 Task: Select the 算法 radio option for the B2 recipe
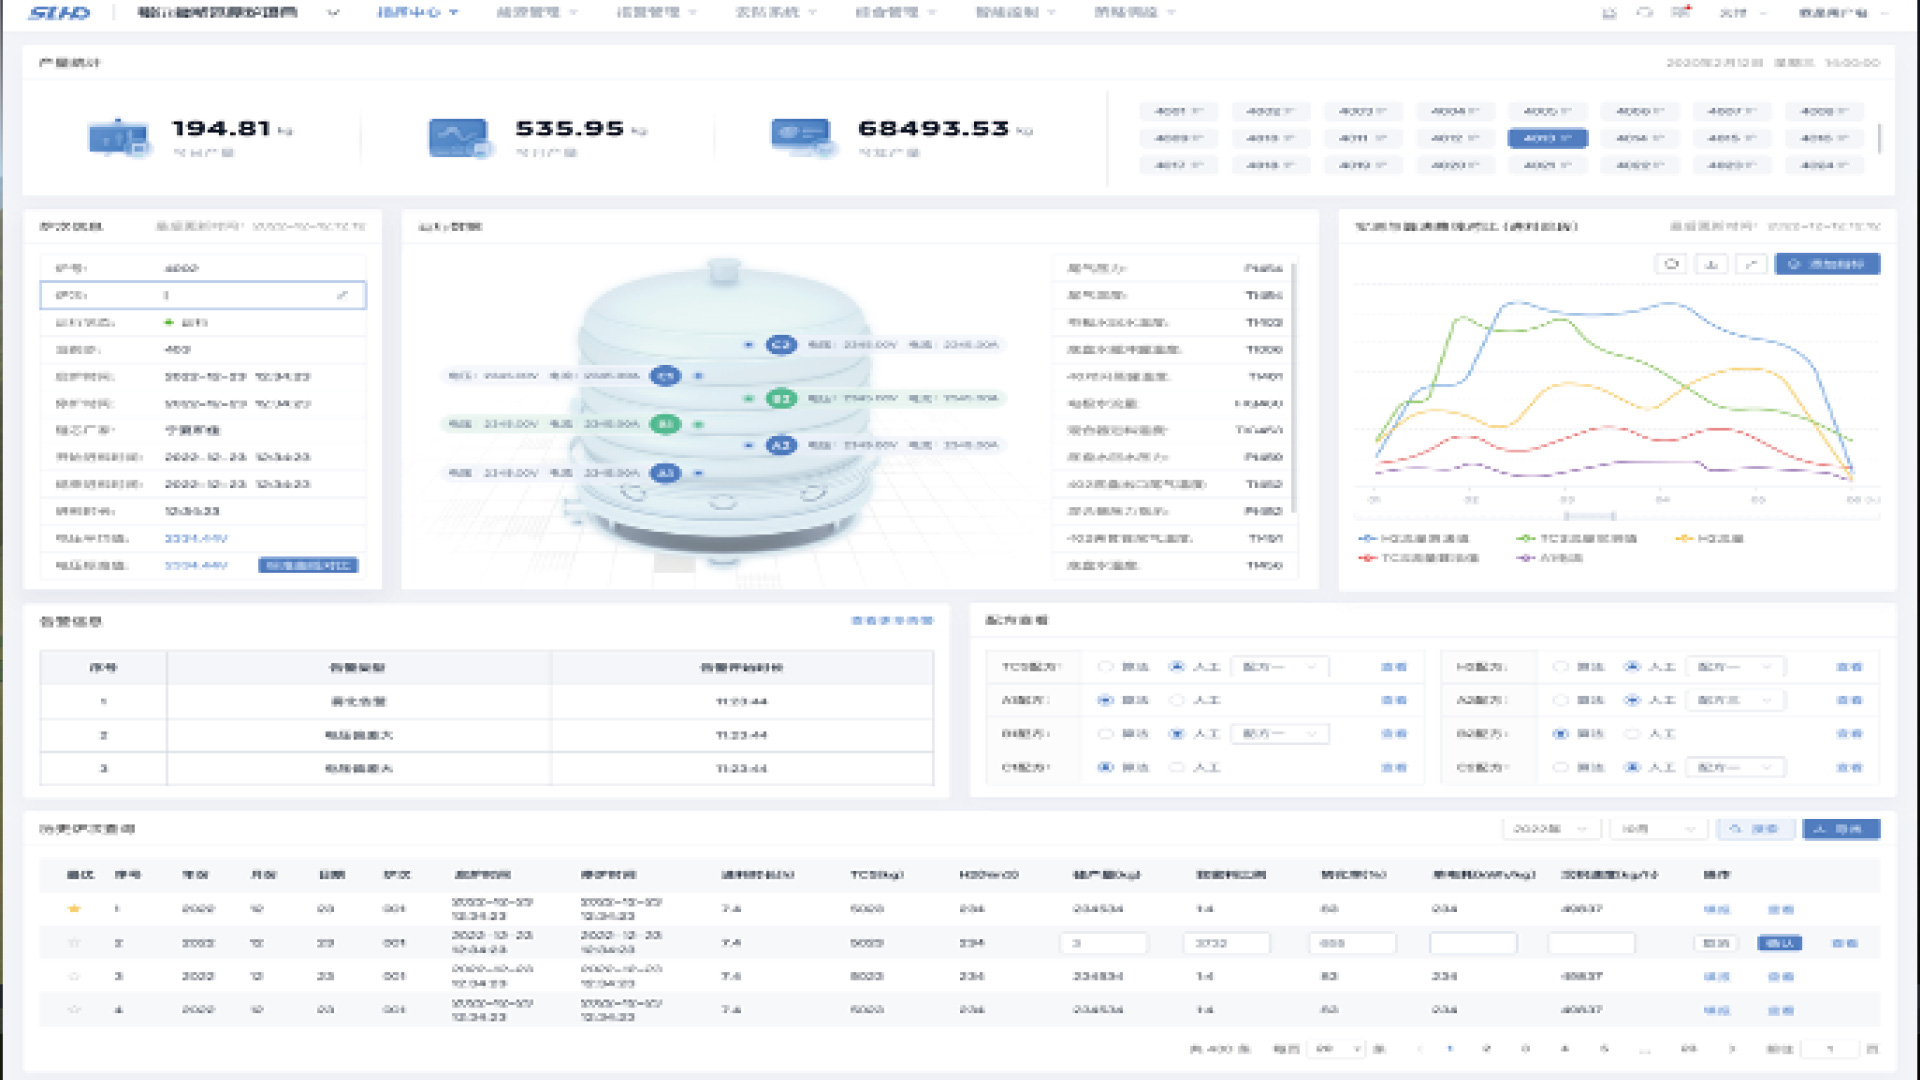click(x=1561, y=733)
